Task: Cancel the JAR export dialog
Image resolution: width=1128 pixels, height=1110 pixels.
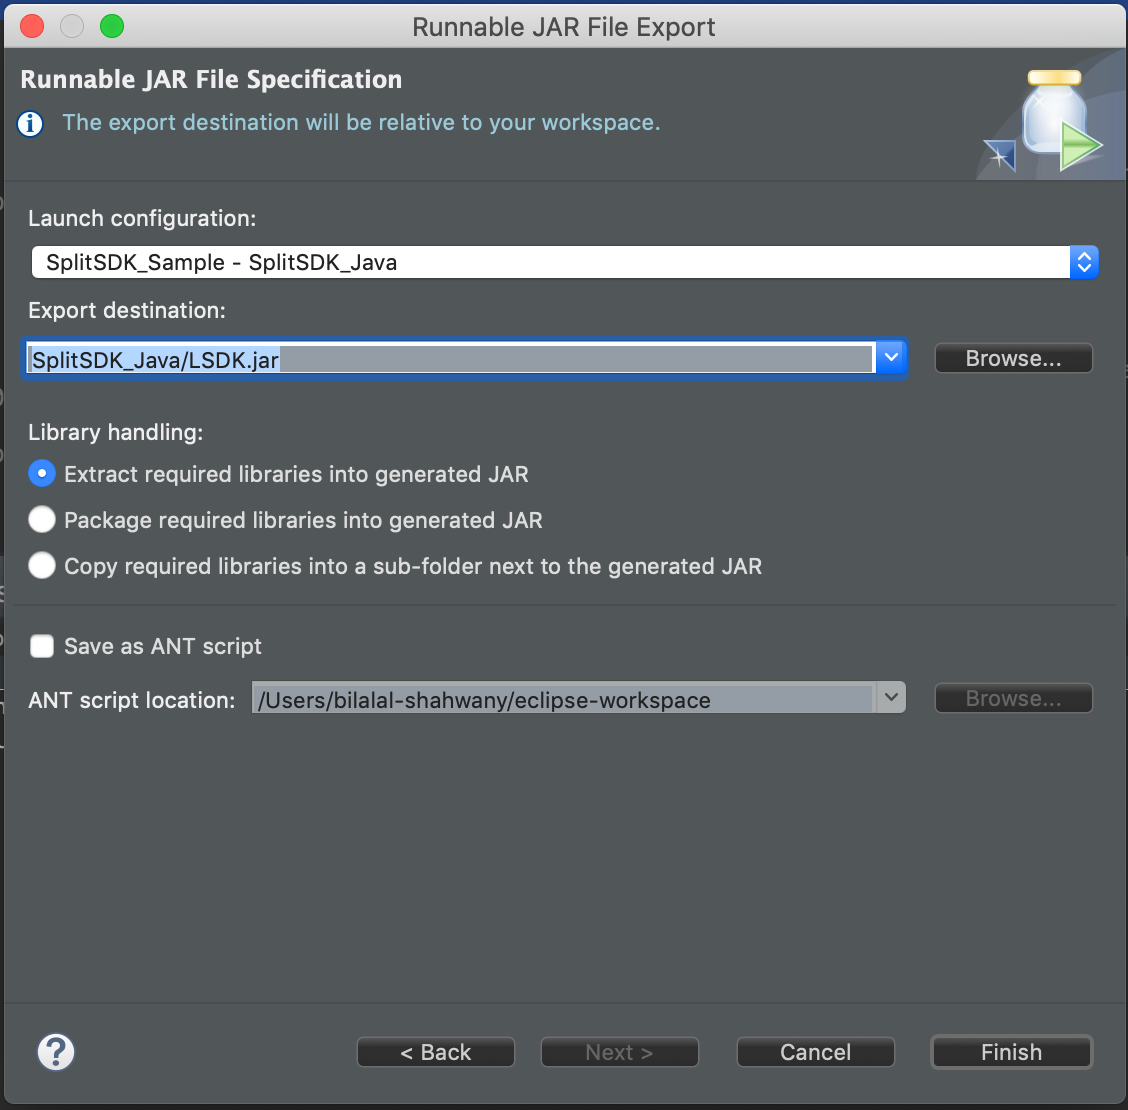Action: (x=815, y=1052)
